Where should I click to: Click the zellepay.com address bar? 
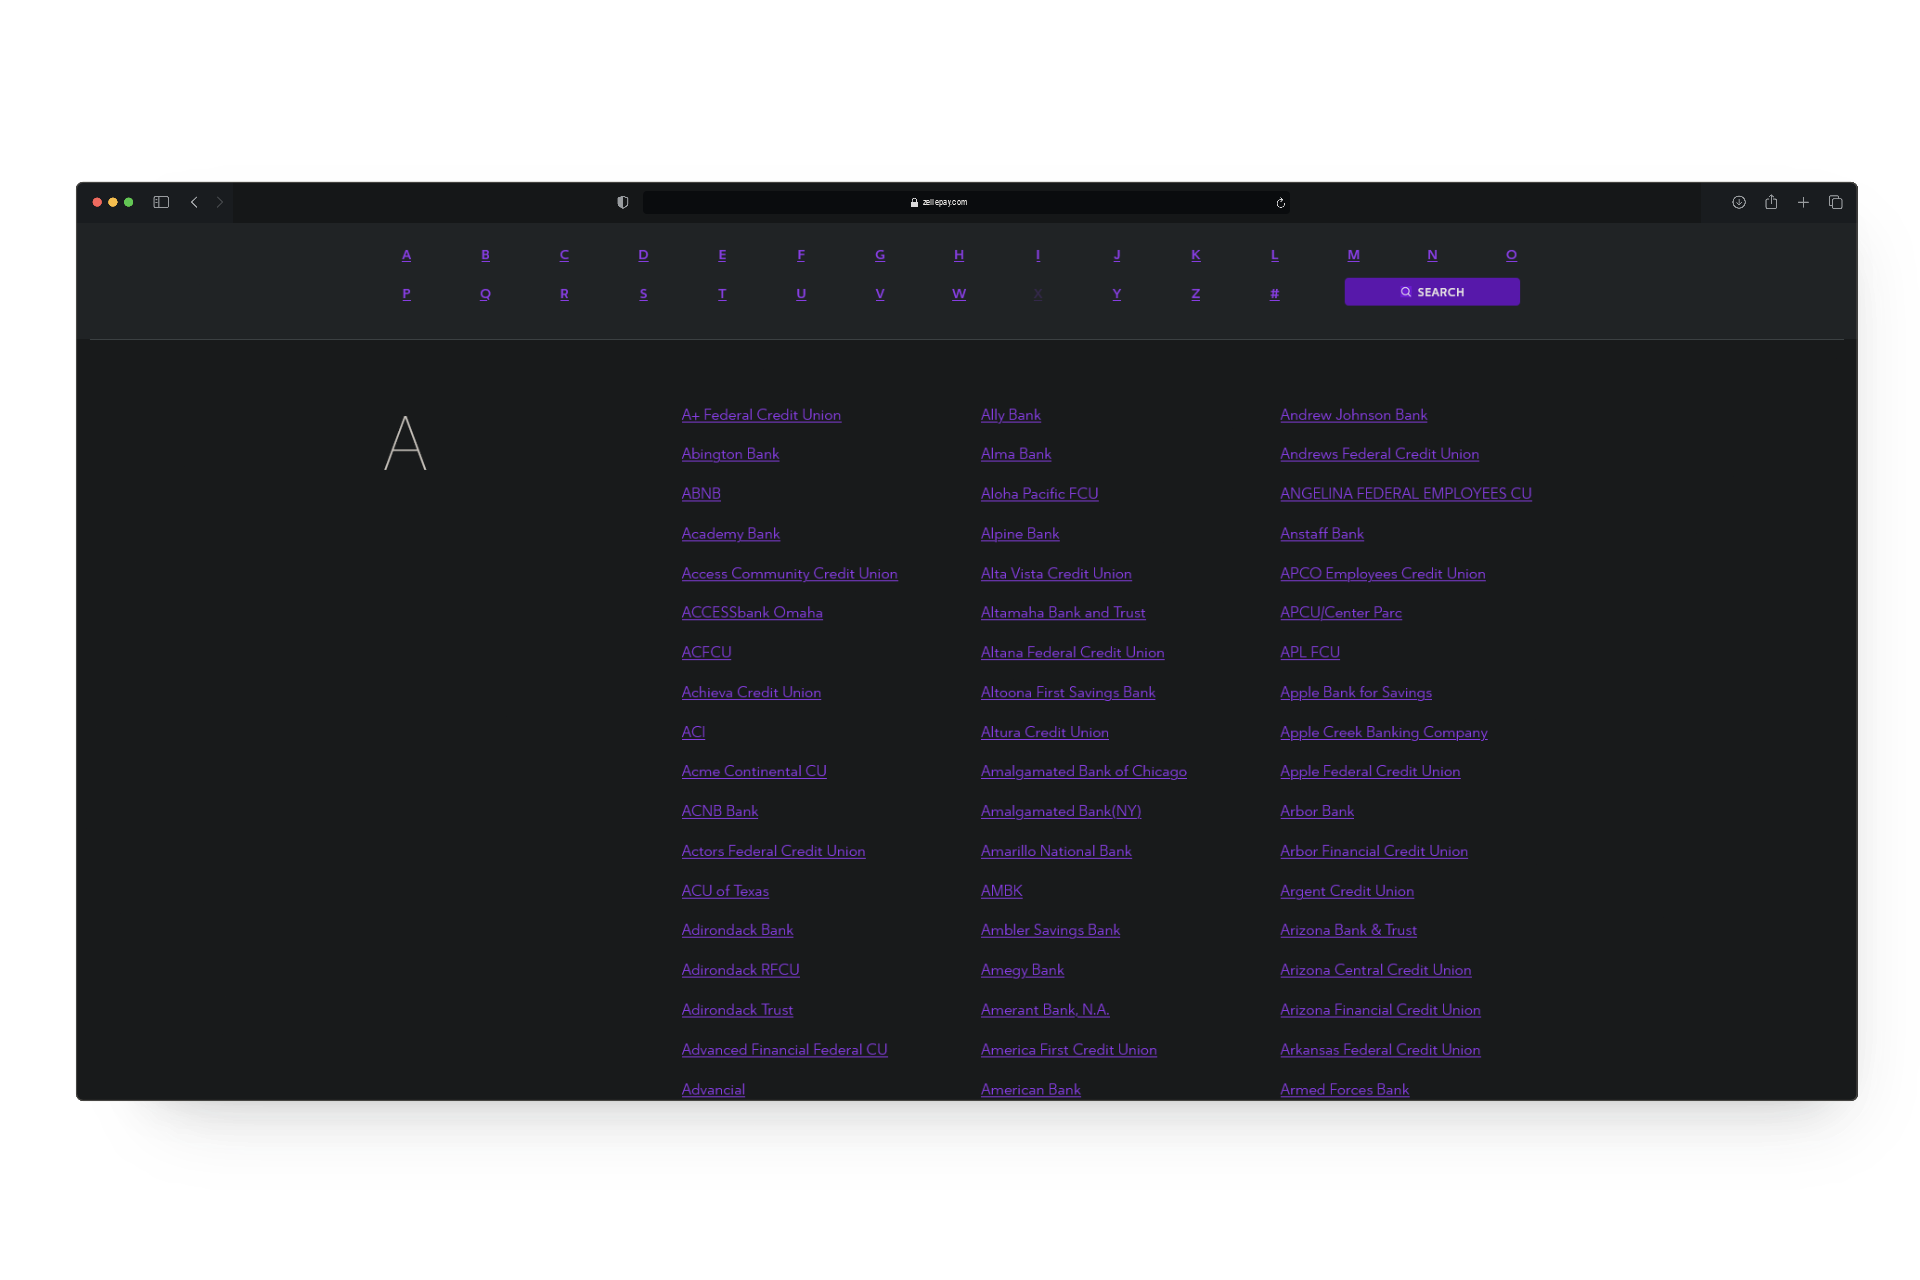click(940, 202)
